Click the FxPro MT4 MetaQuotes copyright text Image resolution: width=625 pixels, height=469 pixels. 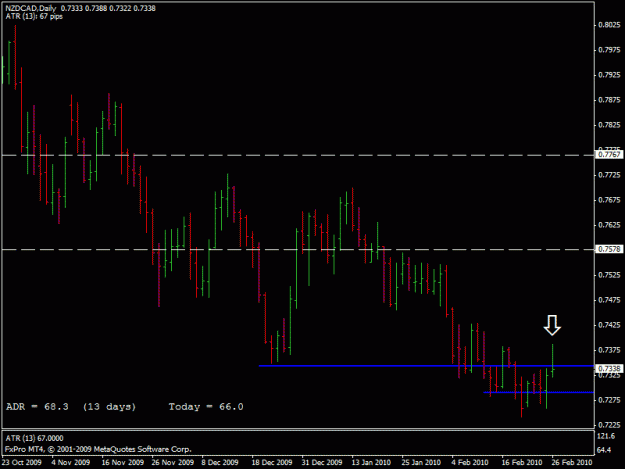click(98, 449)
